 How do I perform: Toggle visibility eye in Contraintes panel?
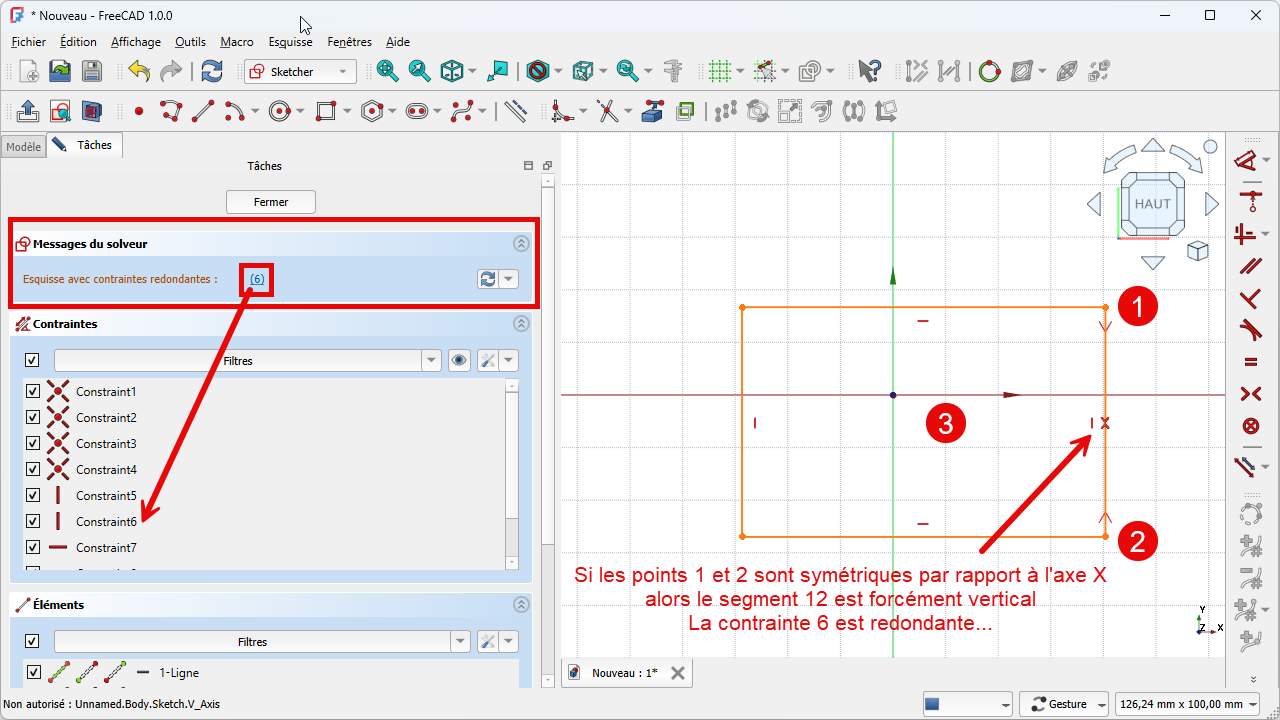pos(459,361)
